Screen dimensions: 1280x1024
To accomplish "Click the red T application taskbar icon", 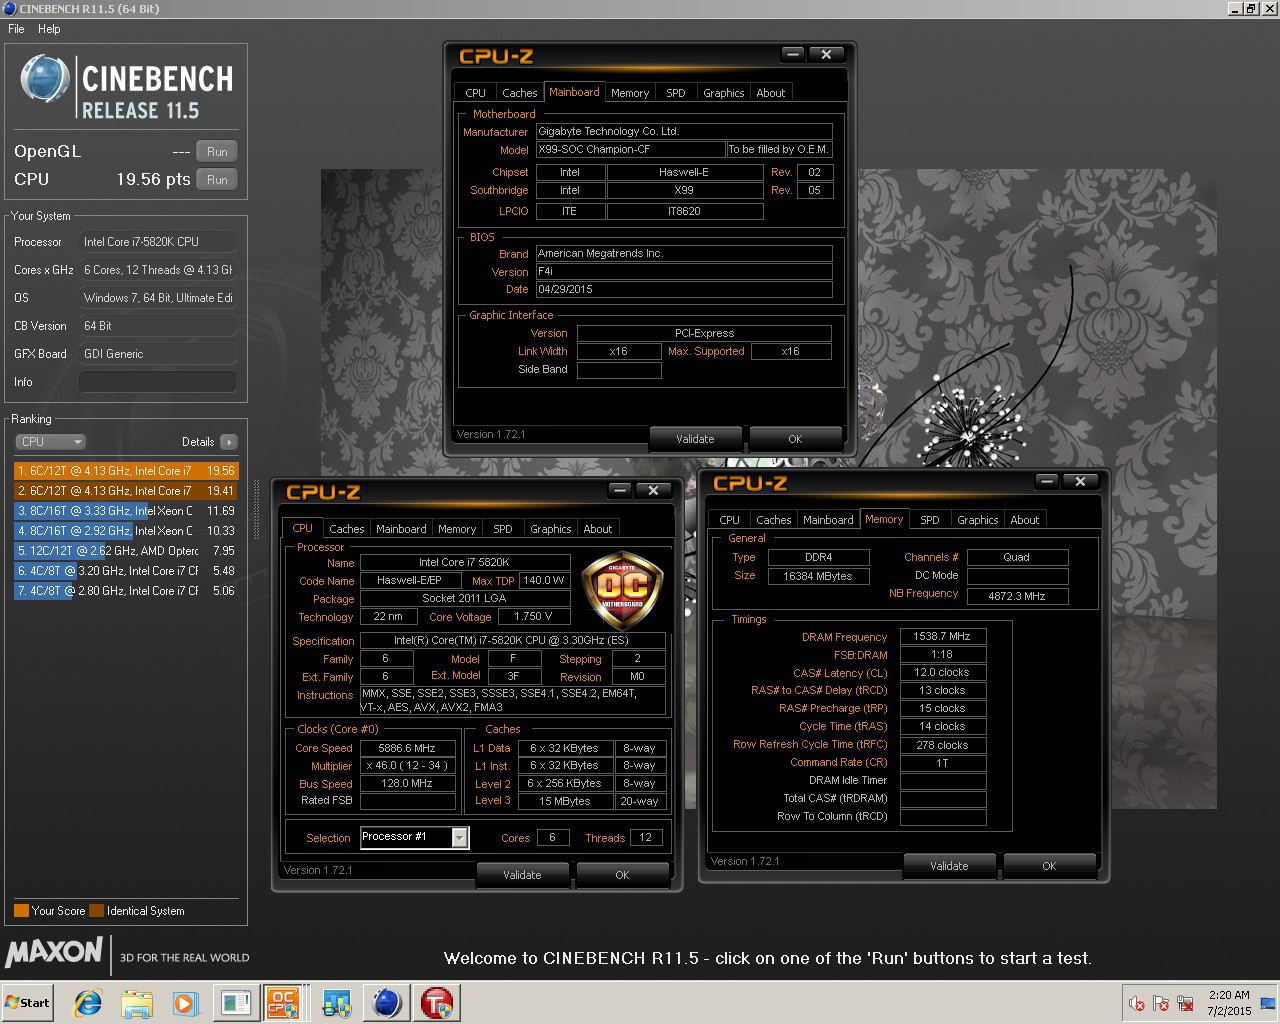I will pos(437,1002).
